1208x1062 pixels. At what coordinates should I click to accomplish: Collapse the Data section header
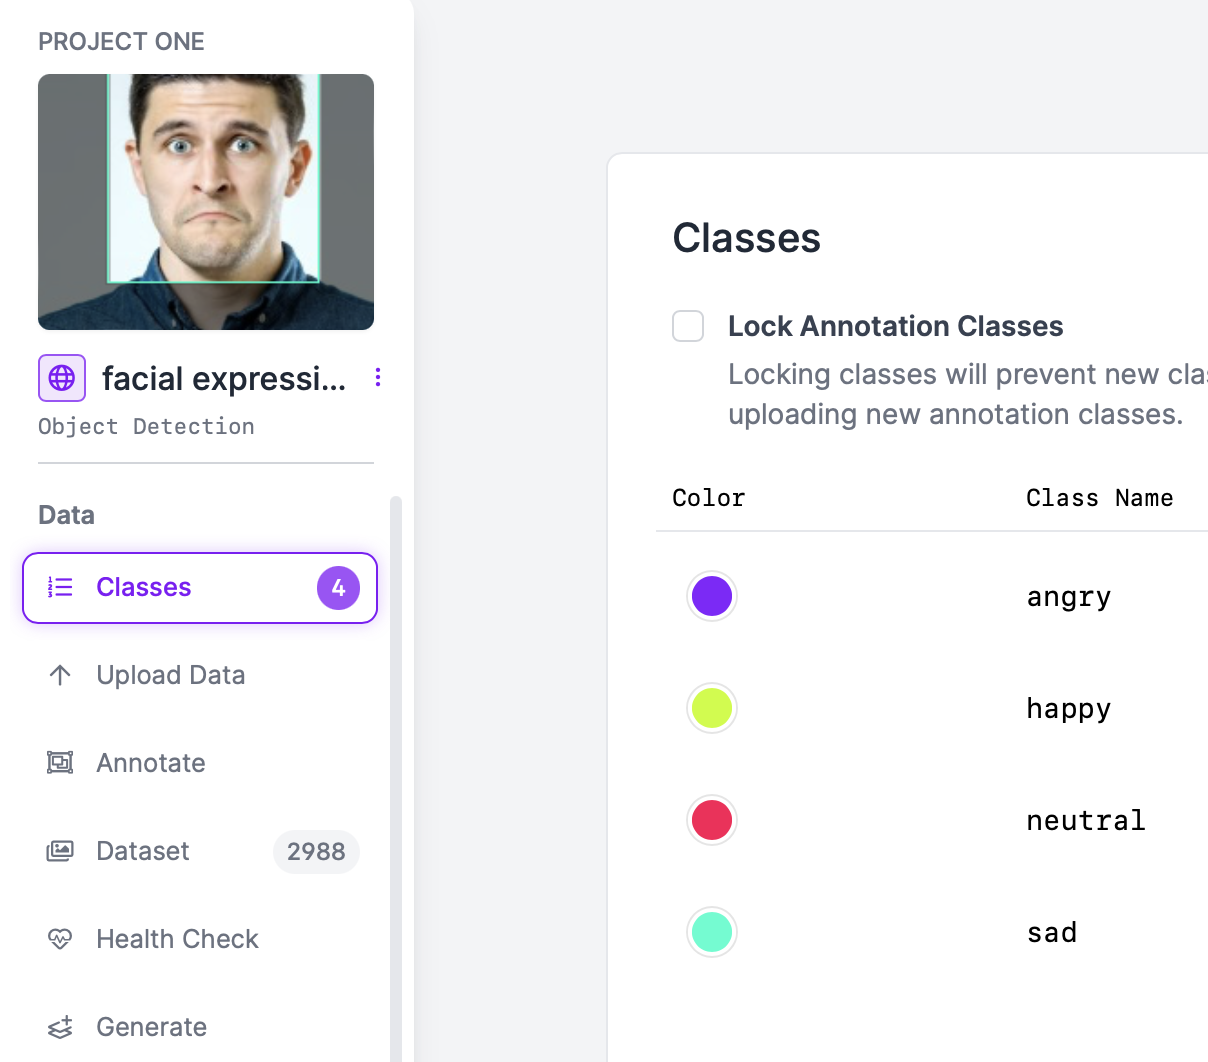66,515
